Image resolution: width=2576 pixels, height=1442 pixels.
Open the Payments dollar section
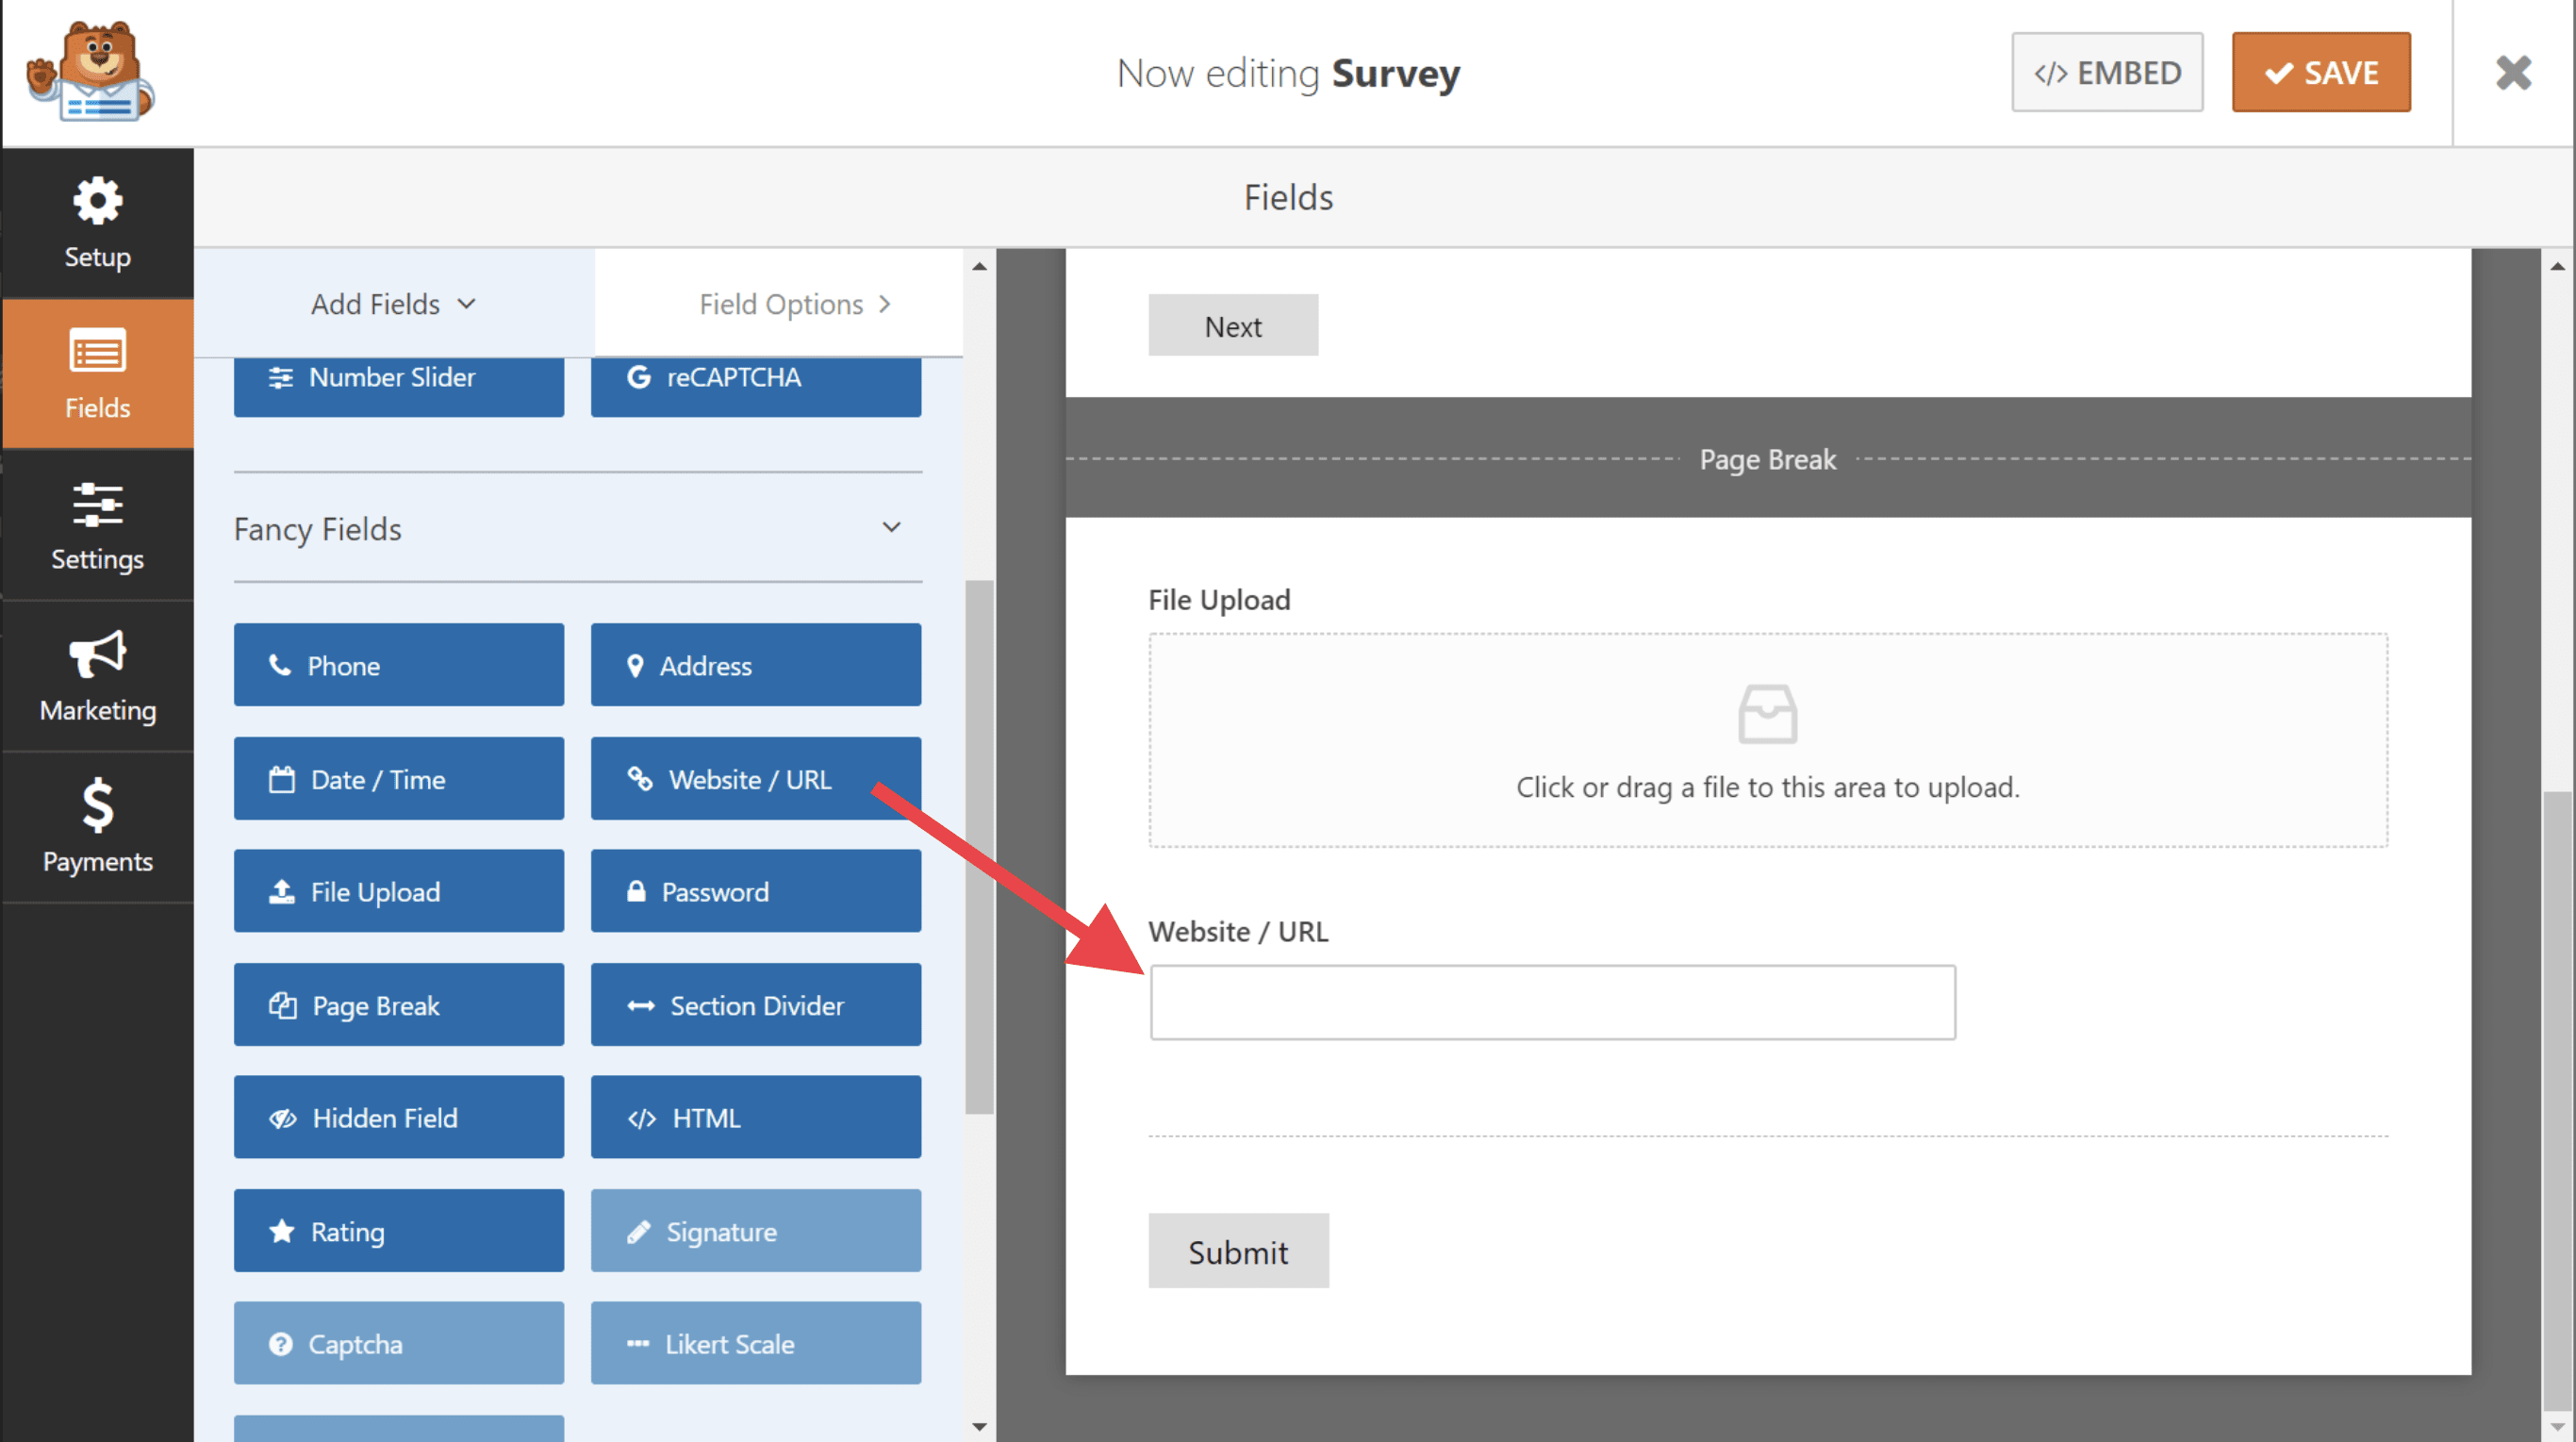coord(97,827)
